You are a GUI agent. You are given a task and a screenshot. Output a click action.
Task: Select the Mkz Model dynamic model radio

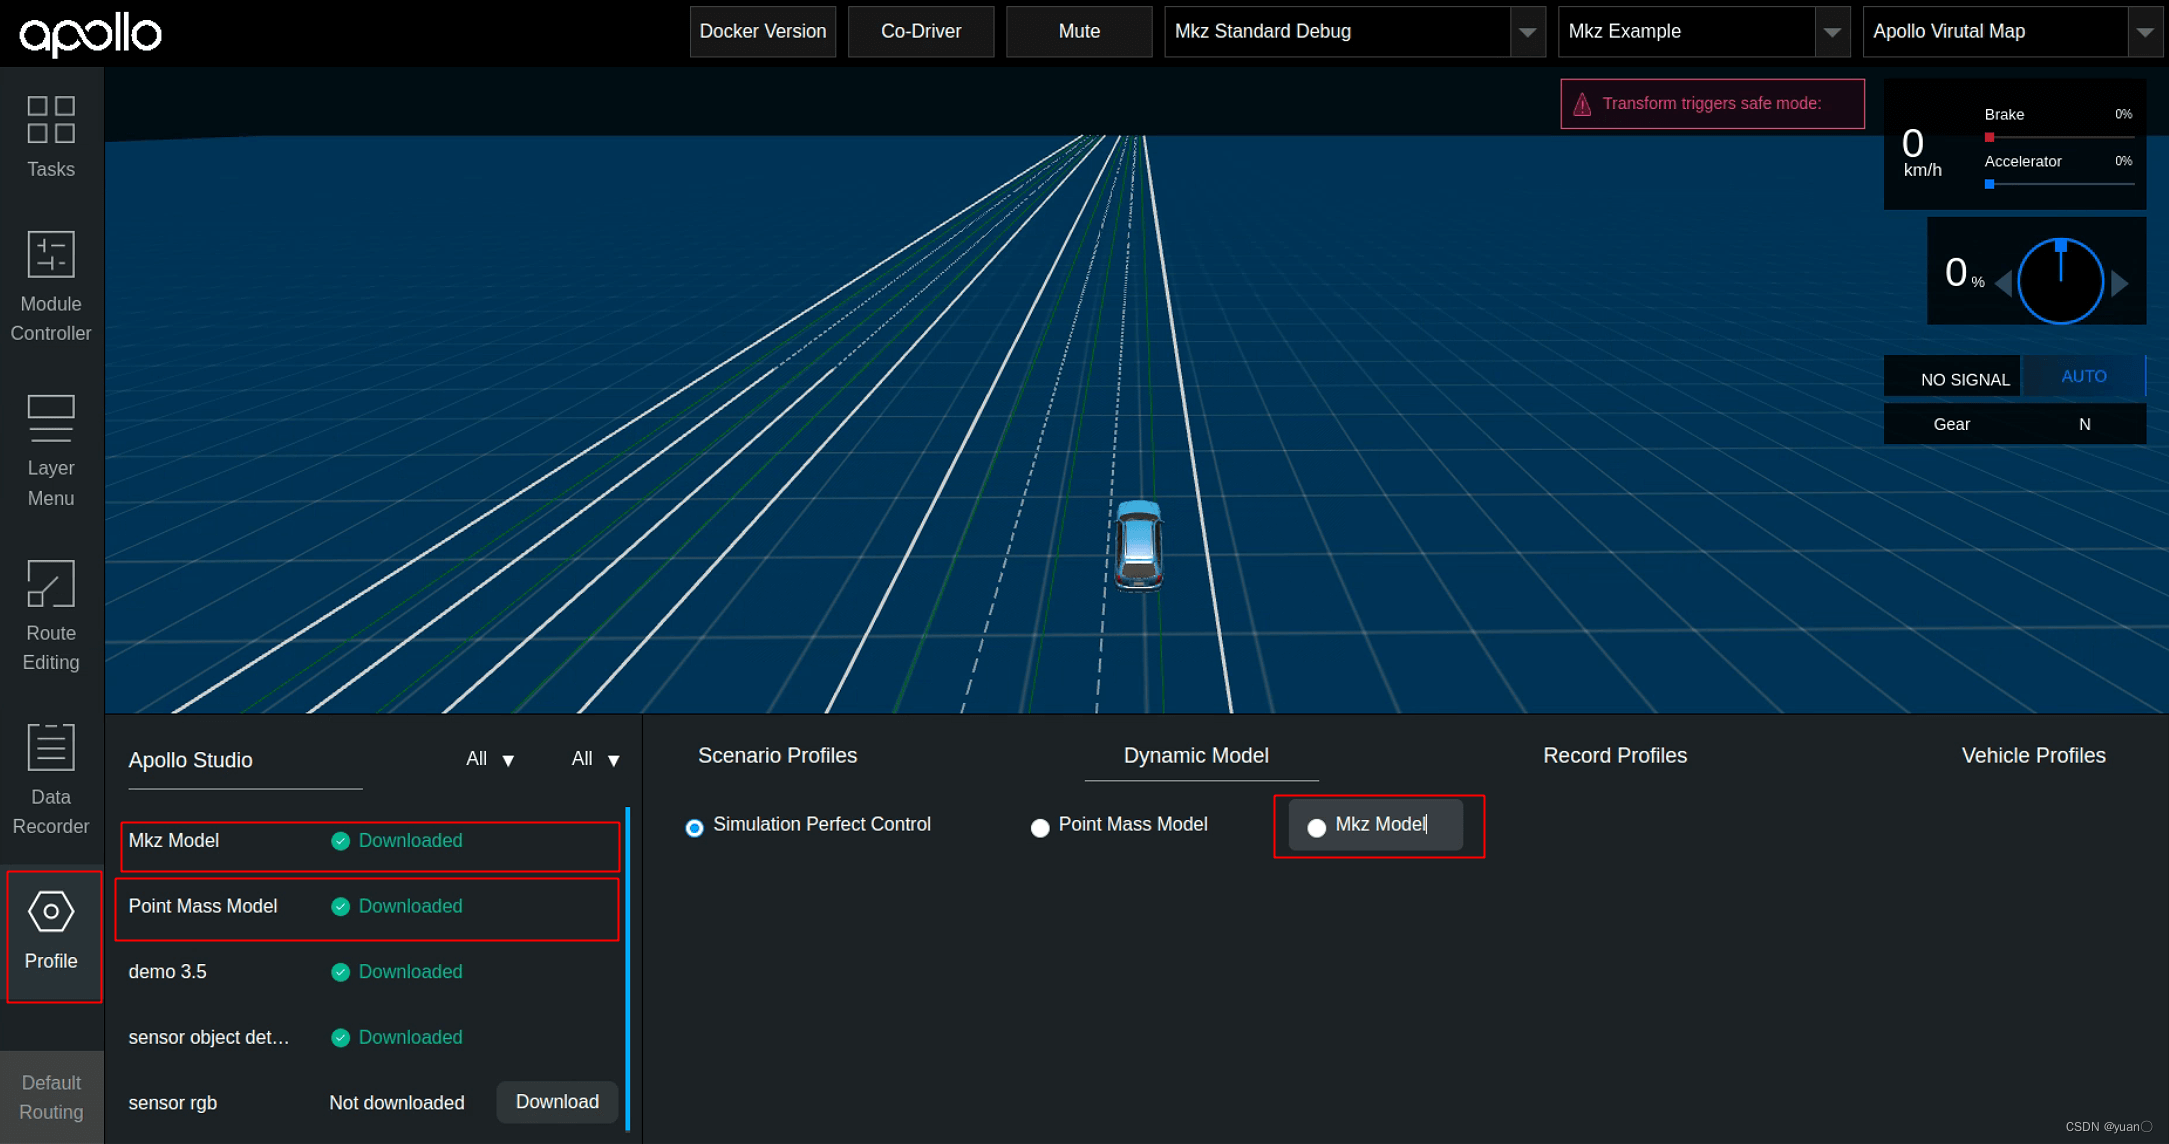click(x=1316, y=828)
